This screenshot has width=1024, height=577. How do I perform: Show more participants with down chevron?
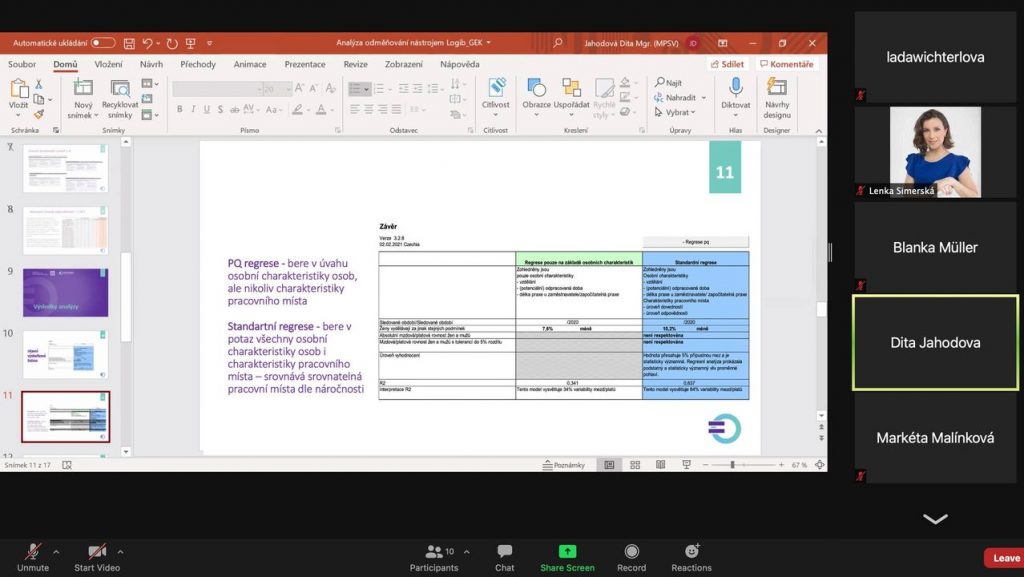pos(935,519)
